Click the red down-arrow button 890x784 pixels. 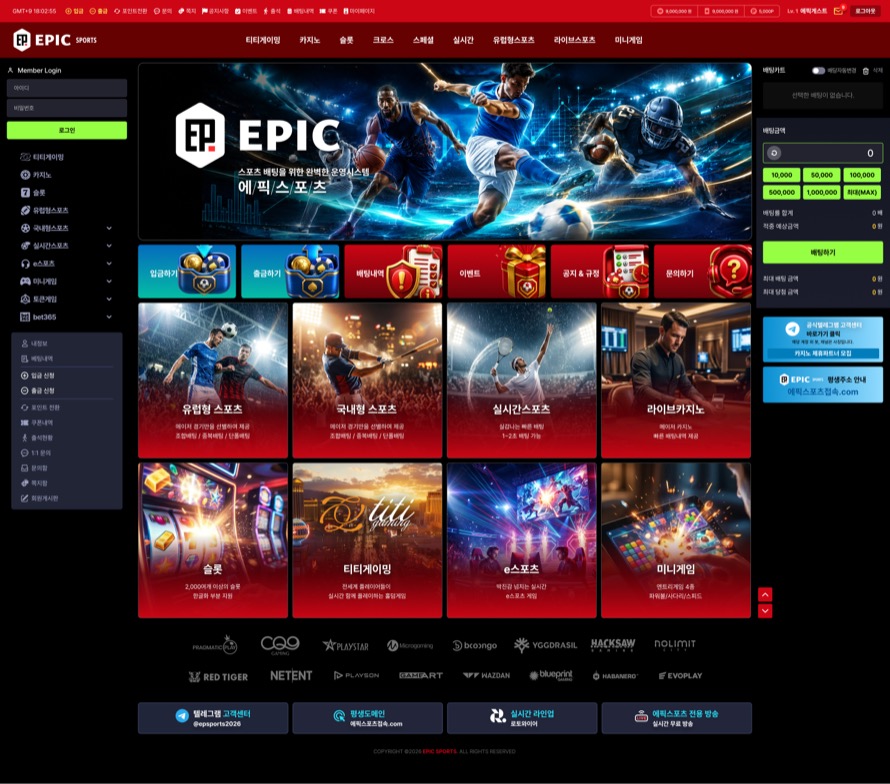point(765,611)
